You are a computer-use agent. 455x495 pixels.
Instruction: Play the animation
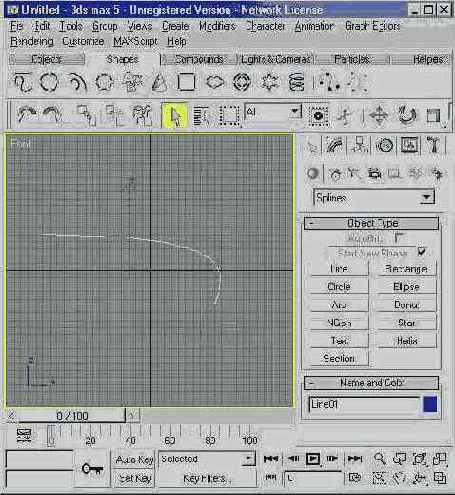point(313,459)
